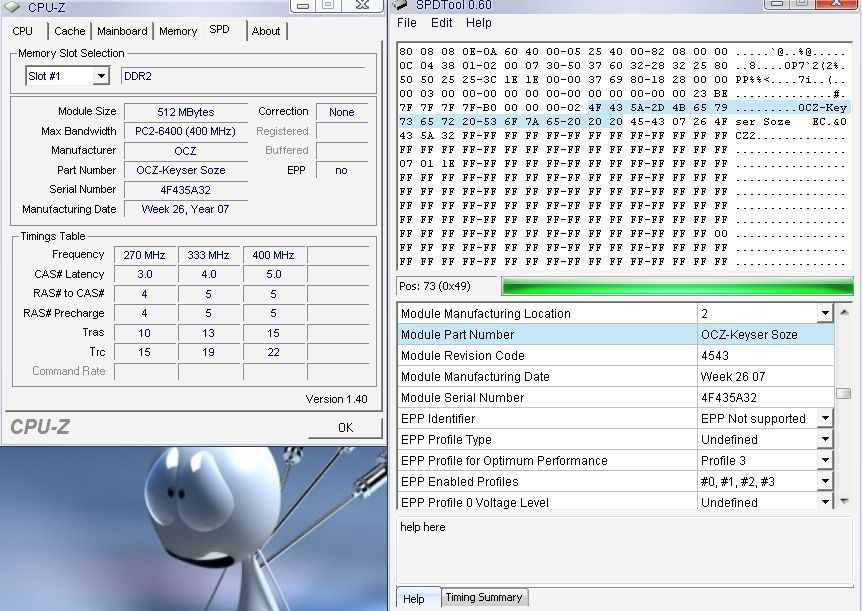The width and height of the screenshot is (862, 611).
Task: Click the 400 MHz frequency cell
Action: tap(273, 255)
